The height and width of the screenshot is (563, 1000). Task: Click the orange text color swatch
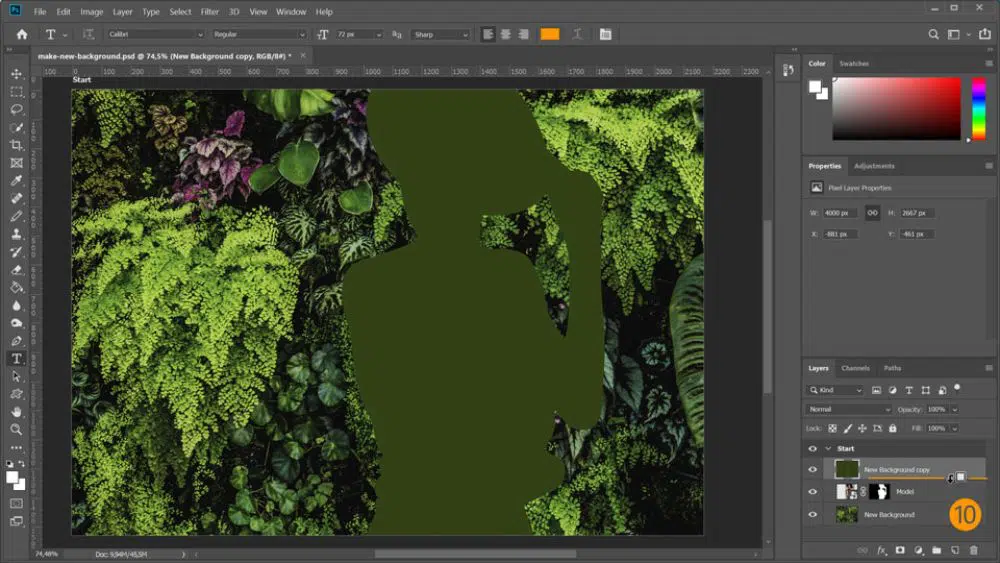click(549, 34)
